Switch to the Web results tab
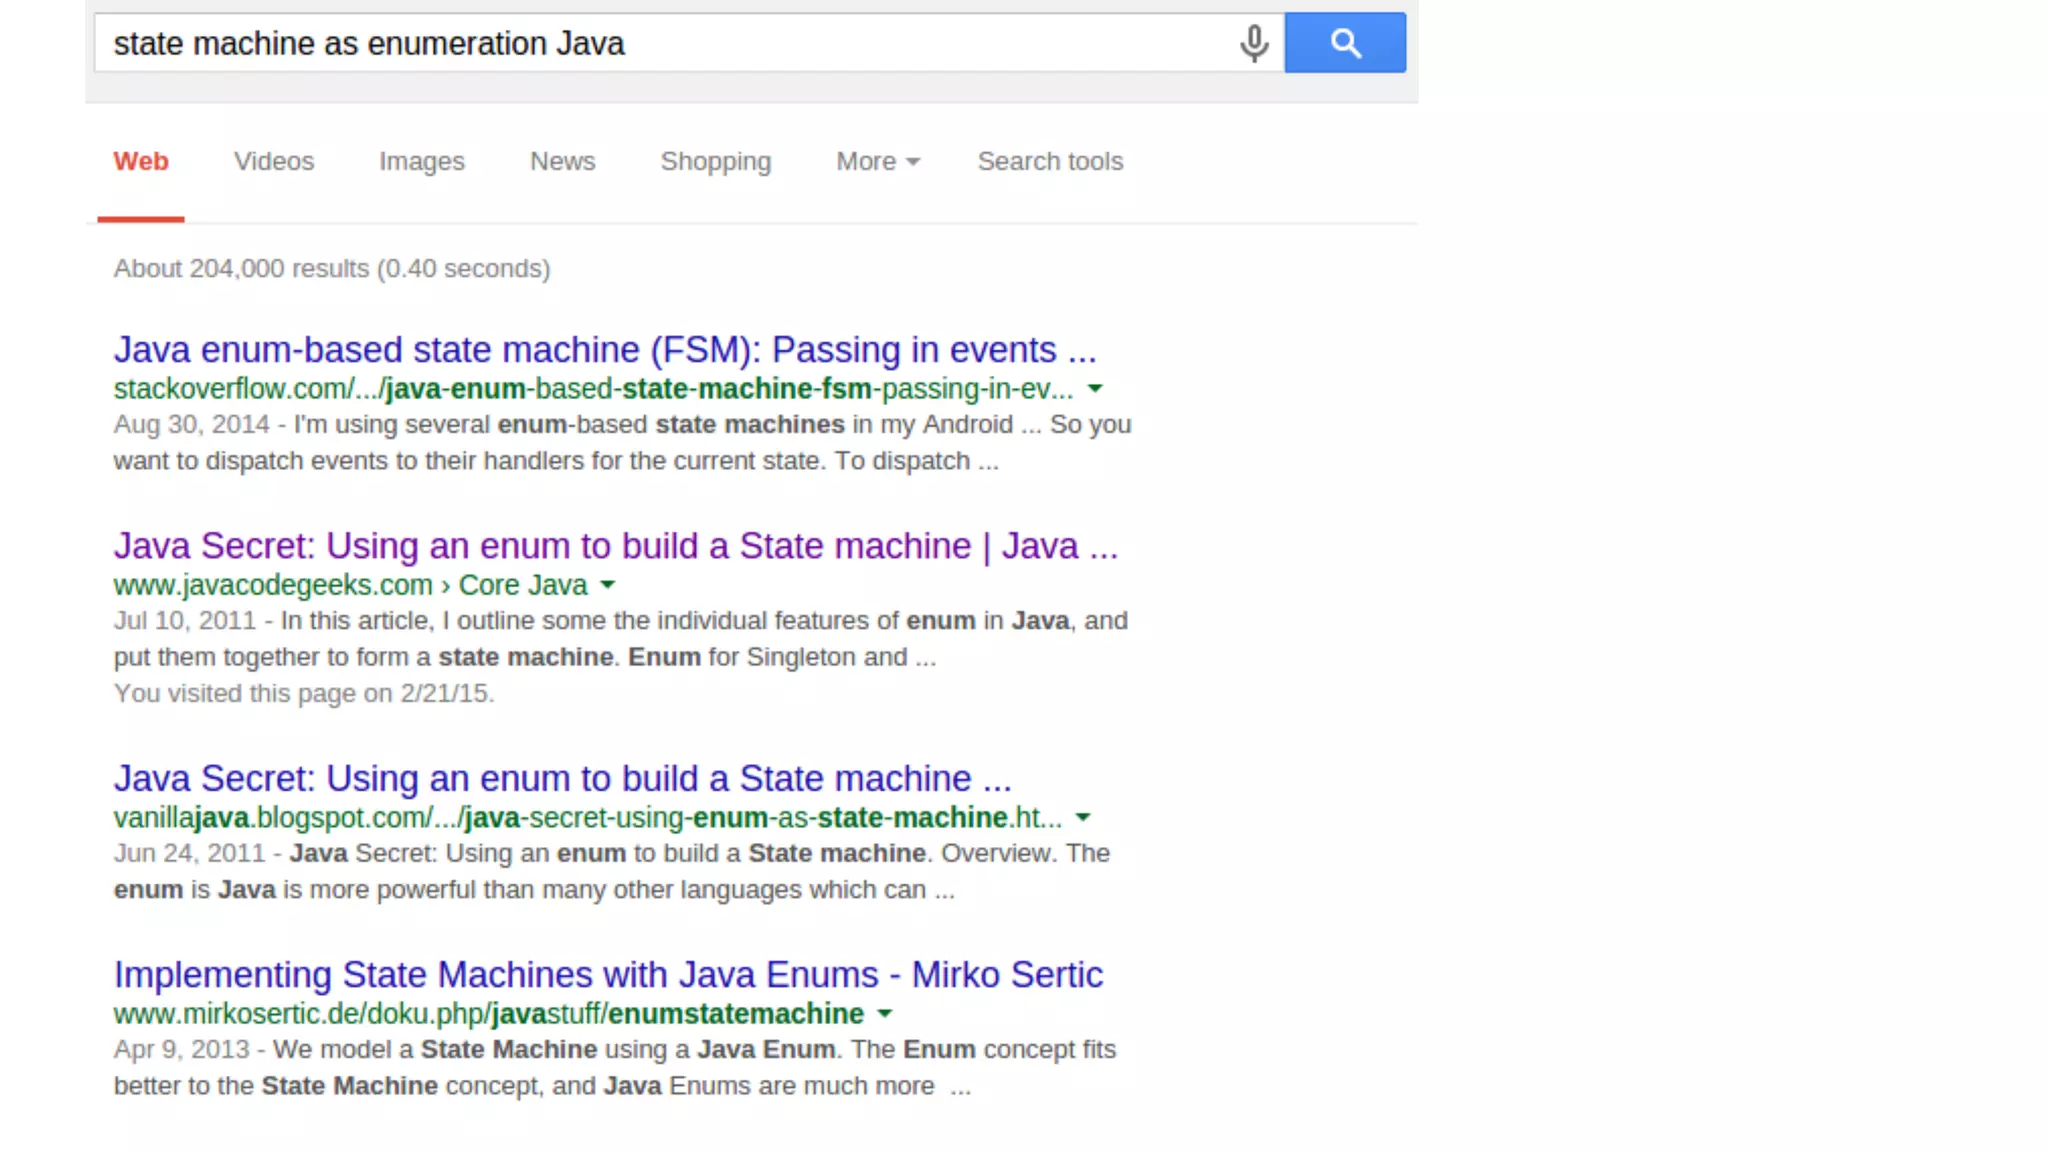 (x=141, y=162)
